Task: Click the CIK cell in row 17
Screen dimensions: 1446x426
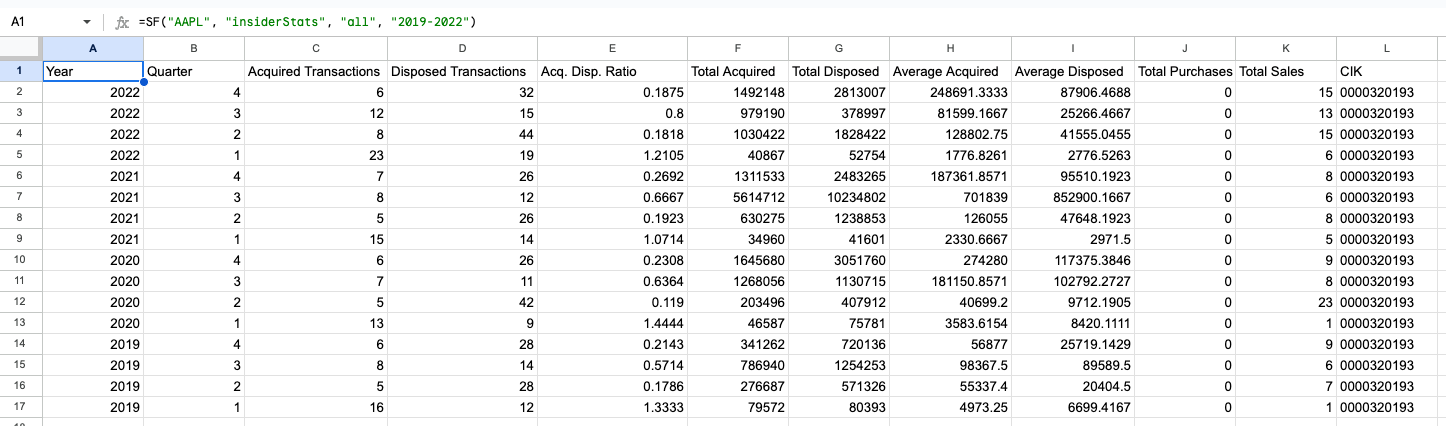Action: (1386, 407)
